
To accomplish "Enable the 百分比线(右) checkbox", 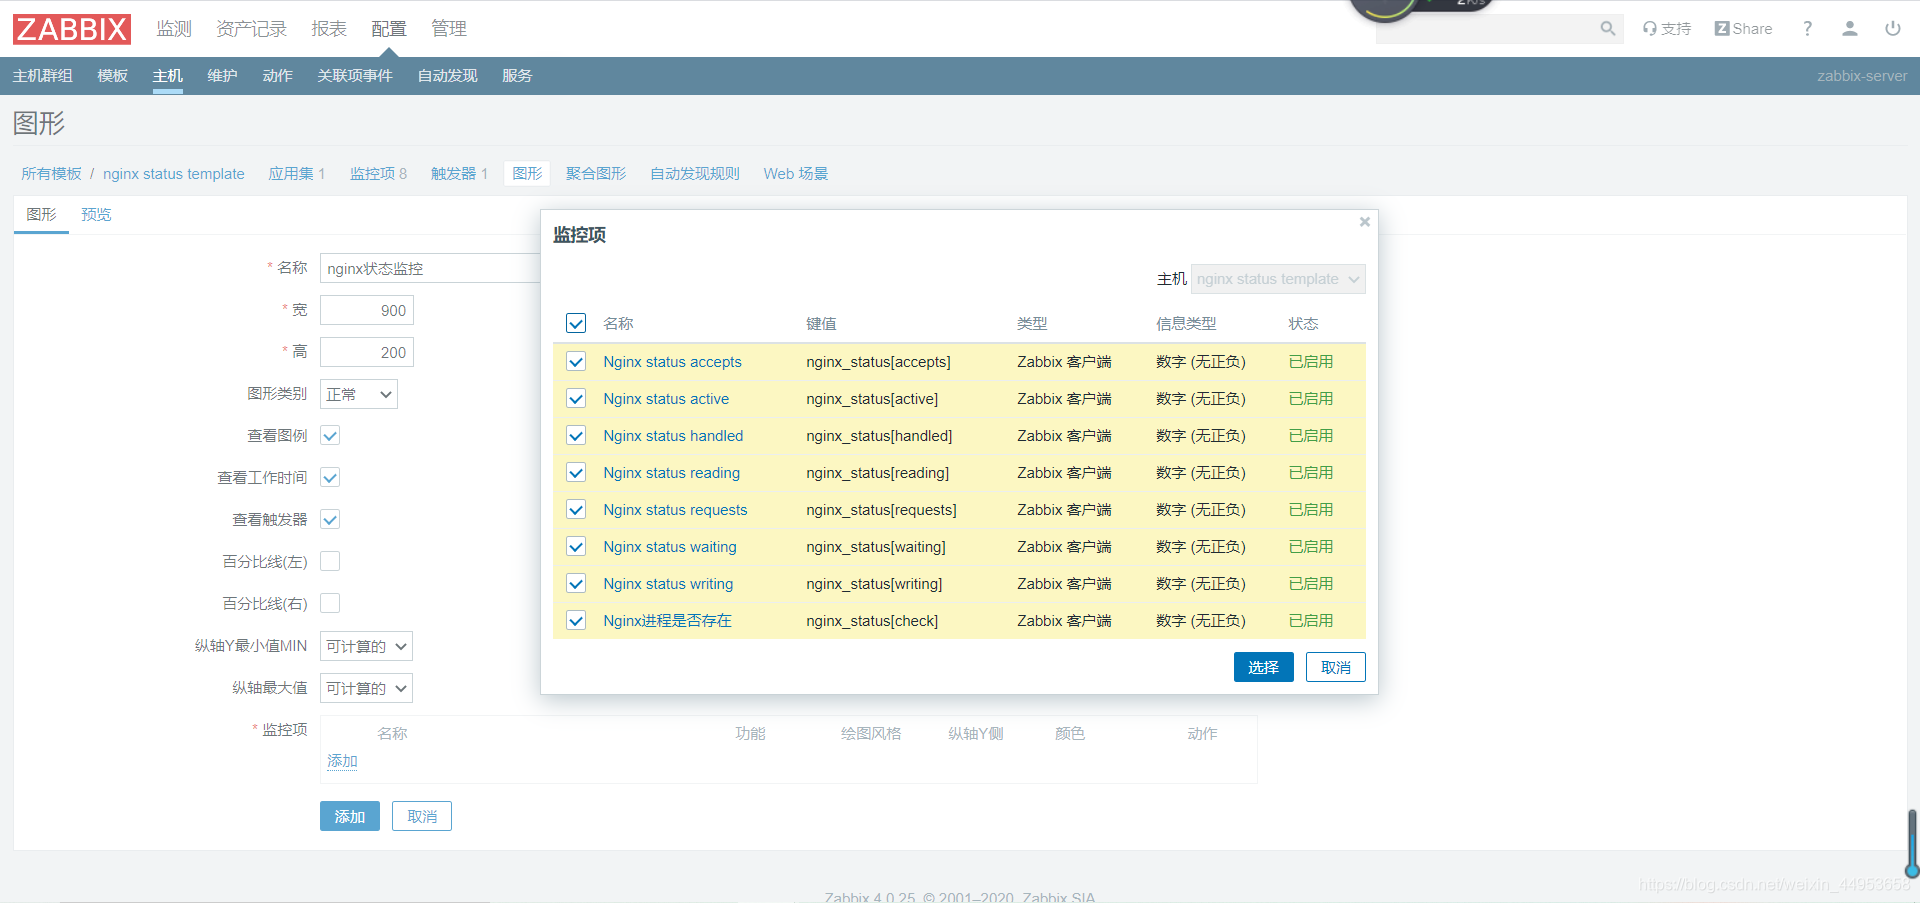I will (x=330, y=603).
